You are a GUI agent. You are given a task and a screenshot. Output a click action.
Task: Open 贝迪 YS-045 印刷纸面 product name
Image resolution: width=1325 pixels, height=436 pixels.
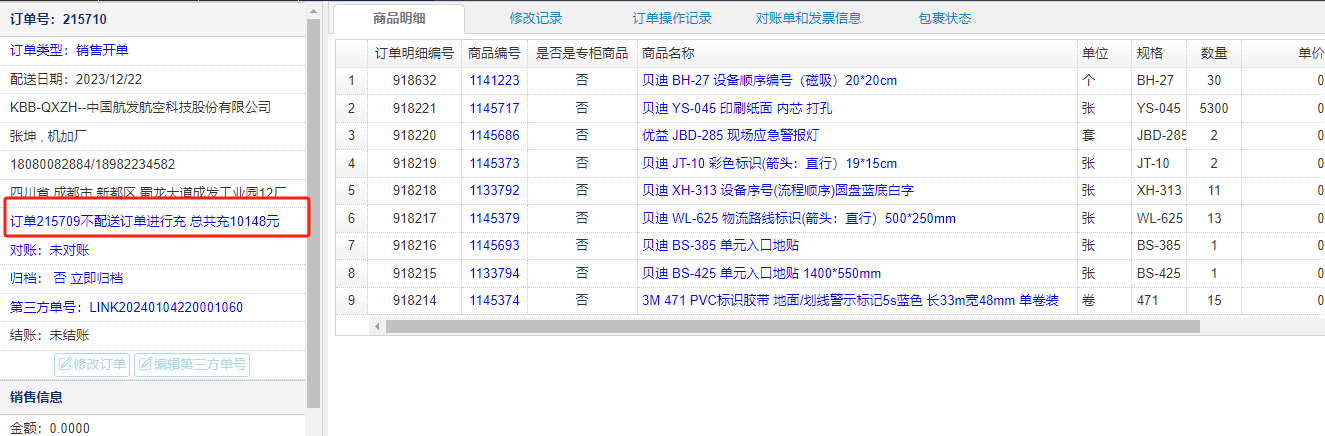coord(735,108)
